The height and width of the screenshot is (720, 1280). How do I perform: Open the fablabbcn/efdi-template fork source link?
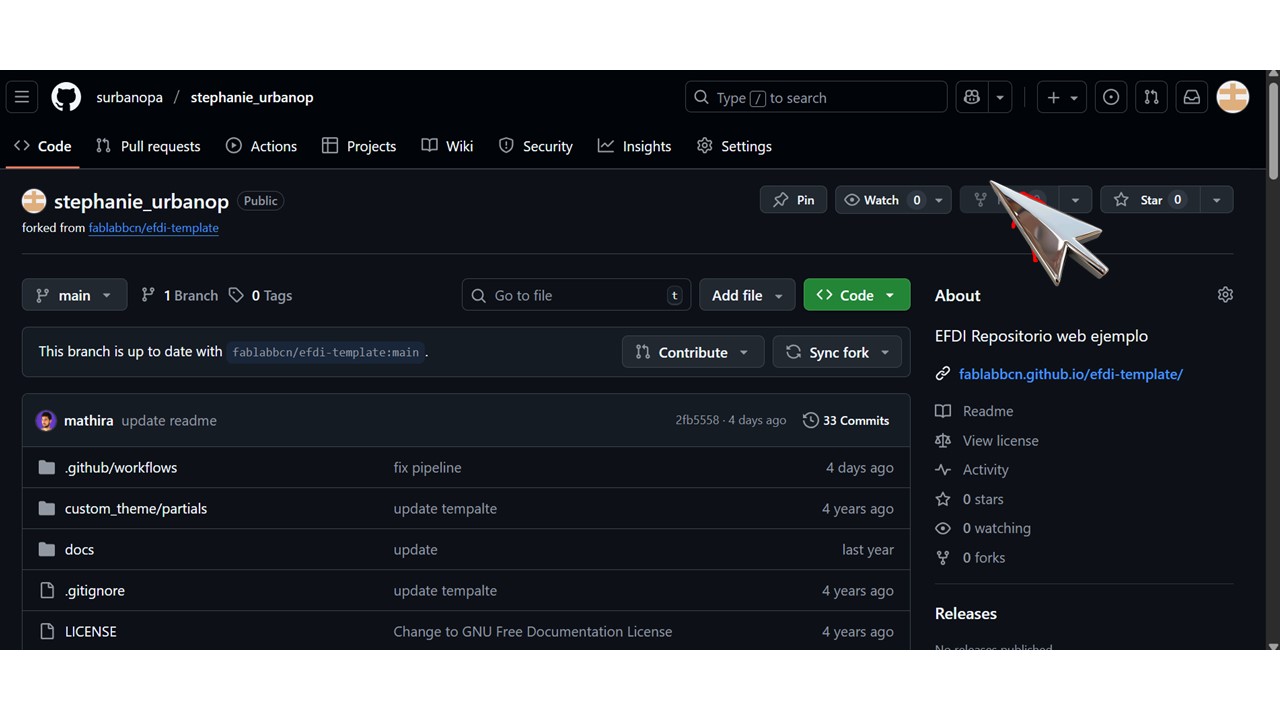click(153, 228)
